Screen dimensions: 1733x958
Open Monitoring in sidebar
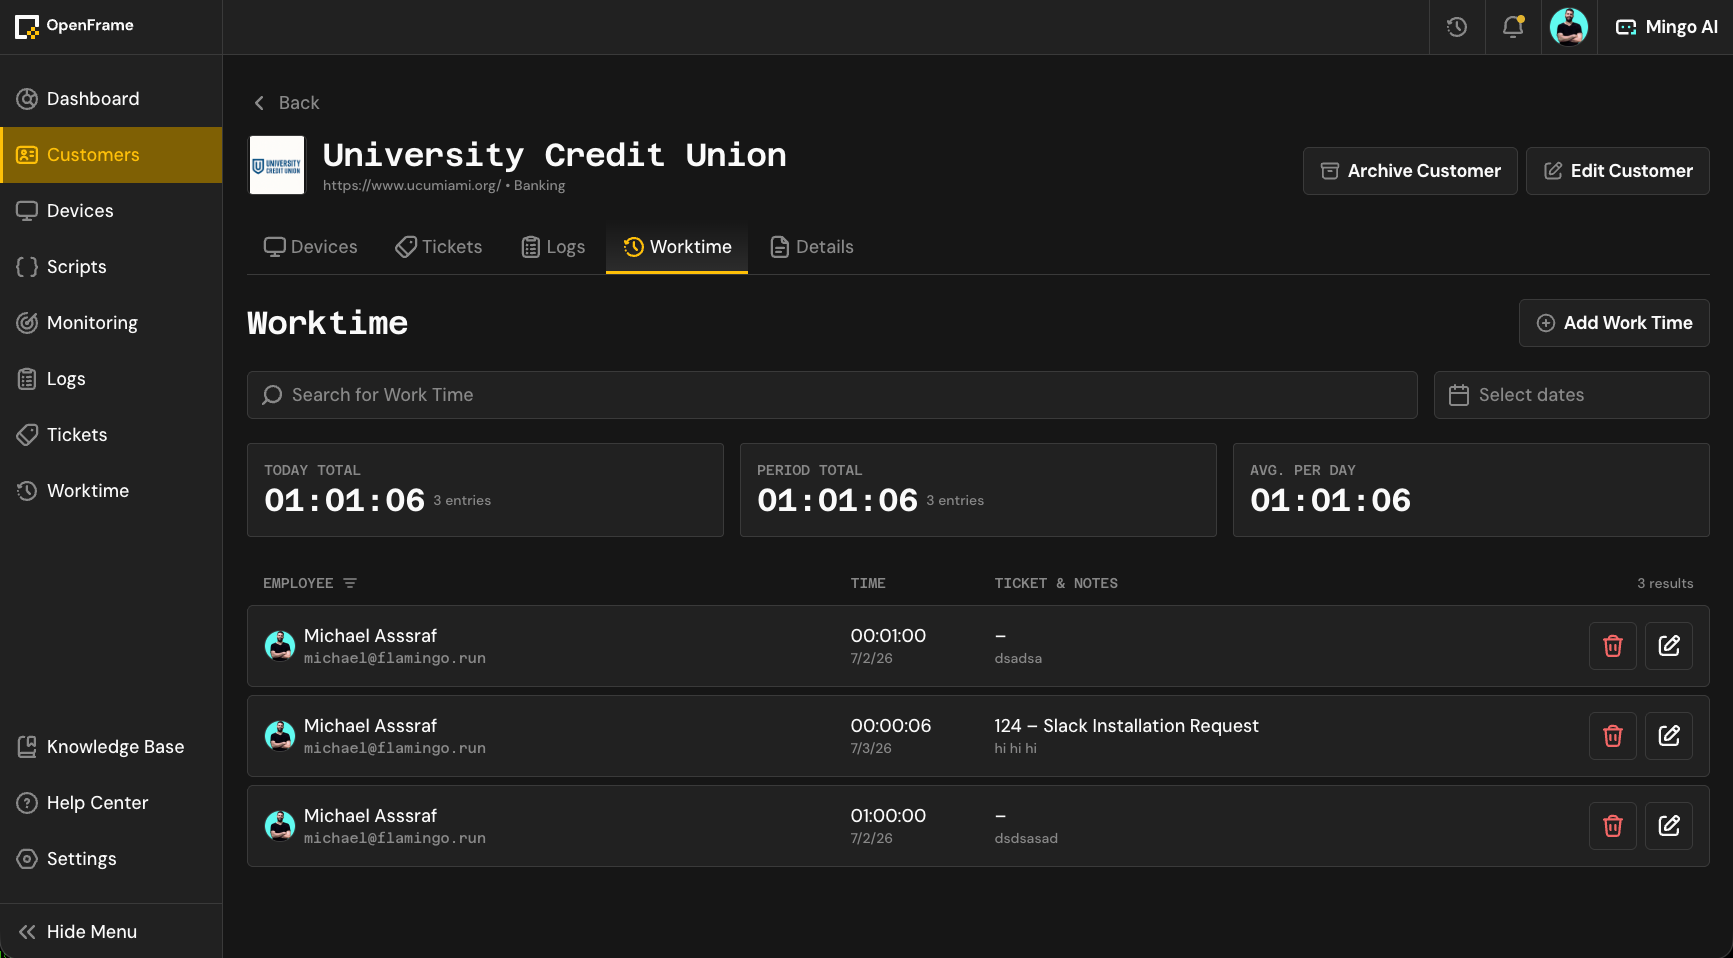click(x=111, y=323)
